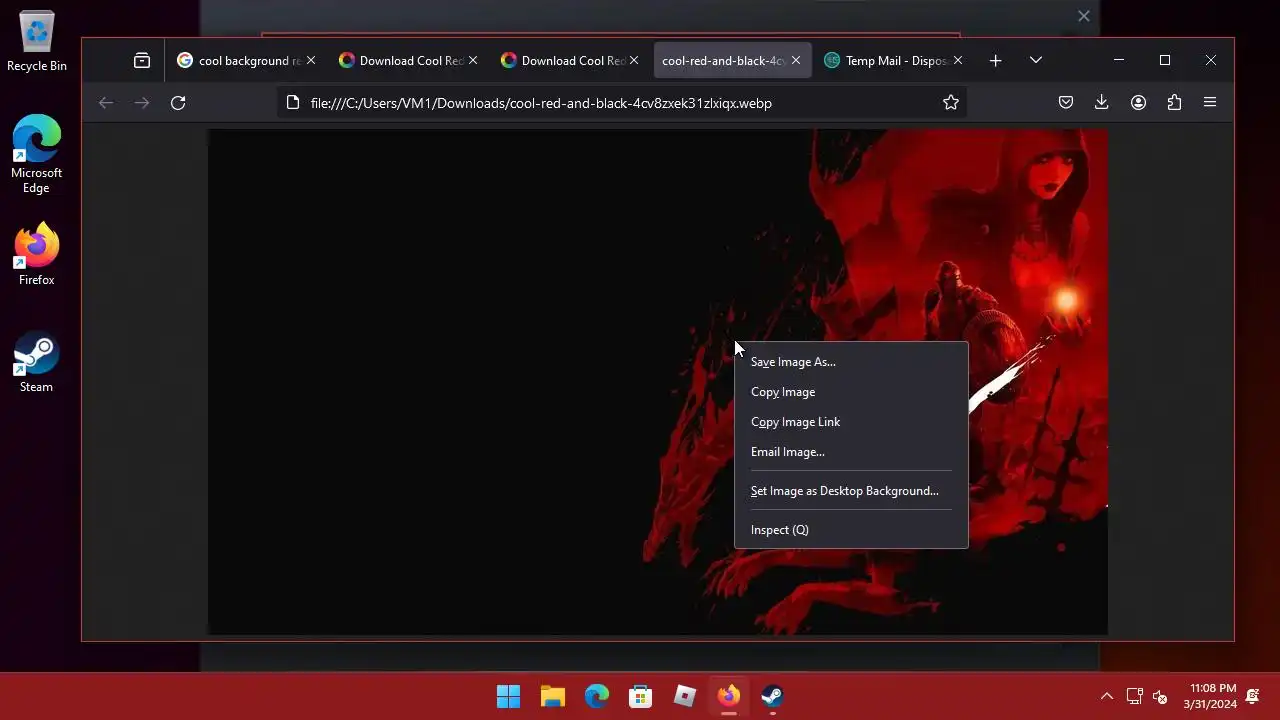Image resolution: width=1280 pixels, height=720 pixels.
Task: Open Microsoft Store from the taskbar
Action: click(x=641, y=696)
